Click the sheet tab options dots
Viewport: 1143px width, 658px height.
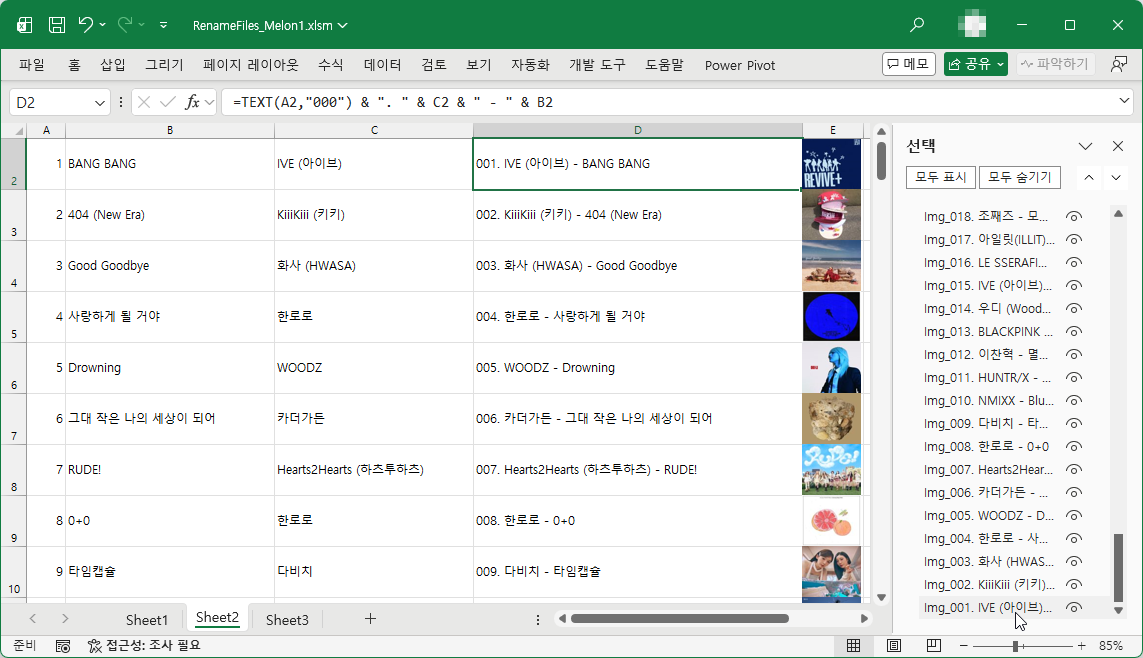coord(538,619)
